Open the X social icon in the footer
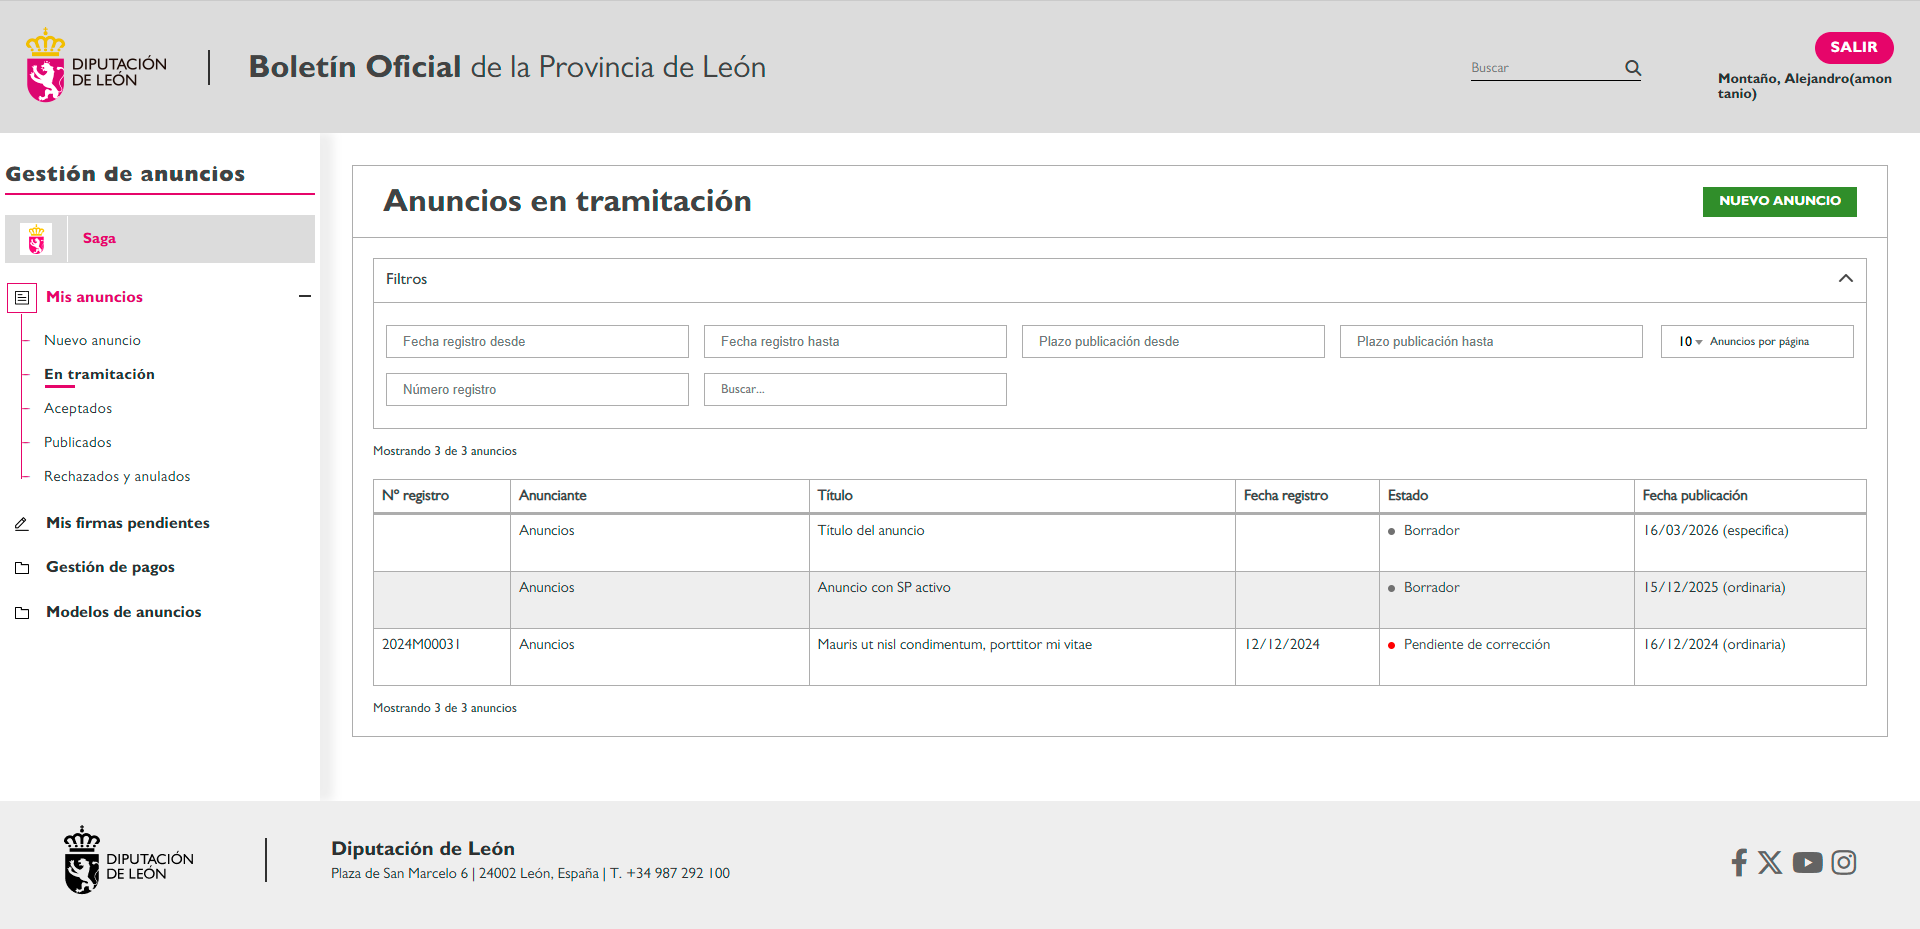The width and height of the screenshot is (1920, 929). tap(1771, 862)
